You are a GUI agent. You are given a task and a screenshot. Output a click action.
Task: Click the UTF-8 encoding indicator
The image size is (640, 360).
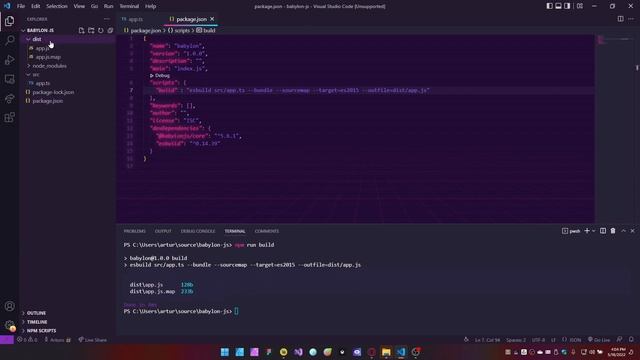click(538, 340)
